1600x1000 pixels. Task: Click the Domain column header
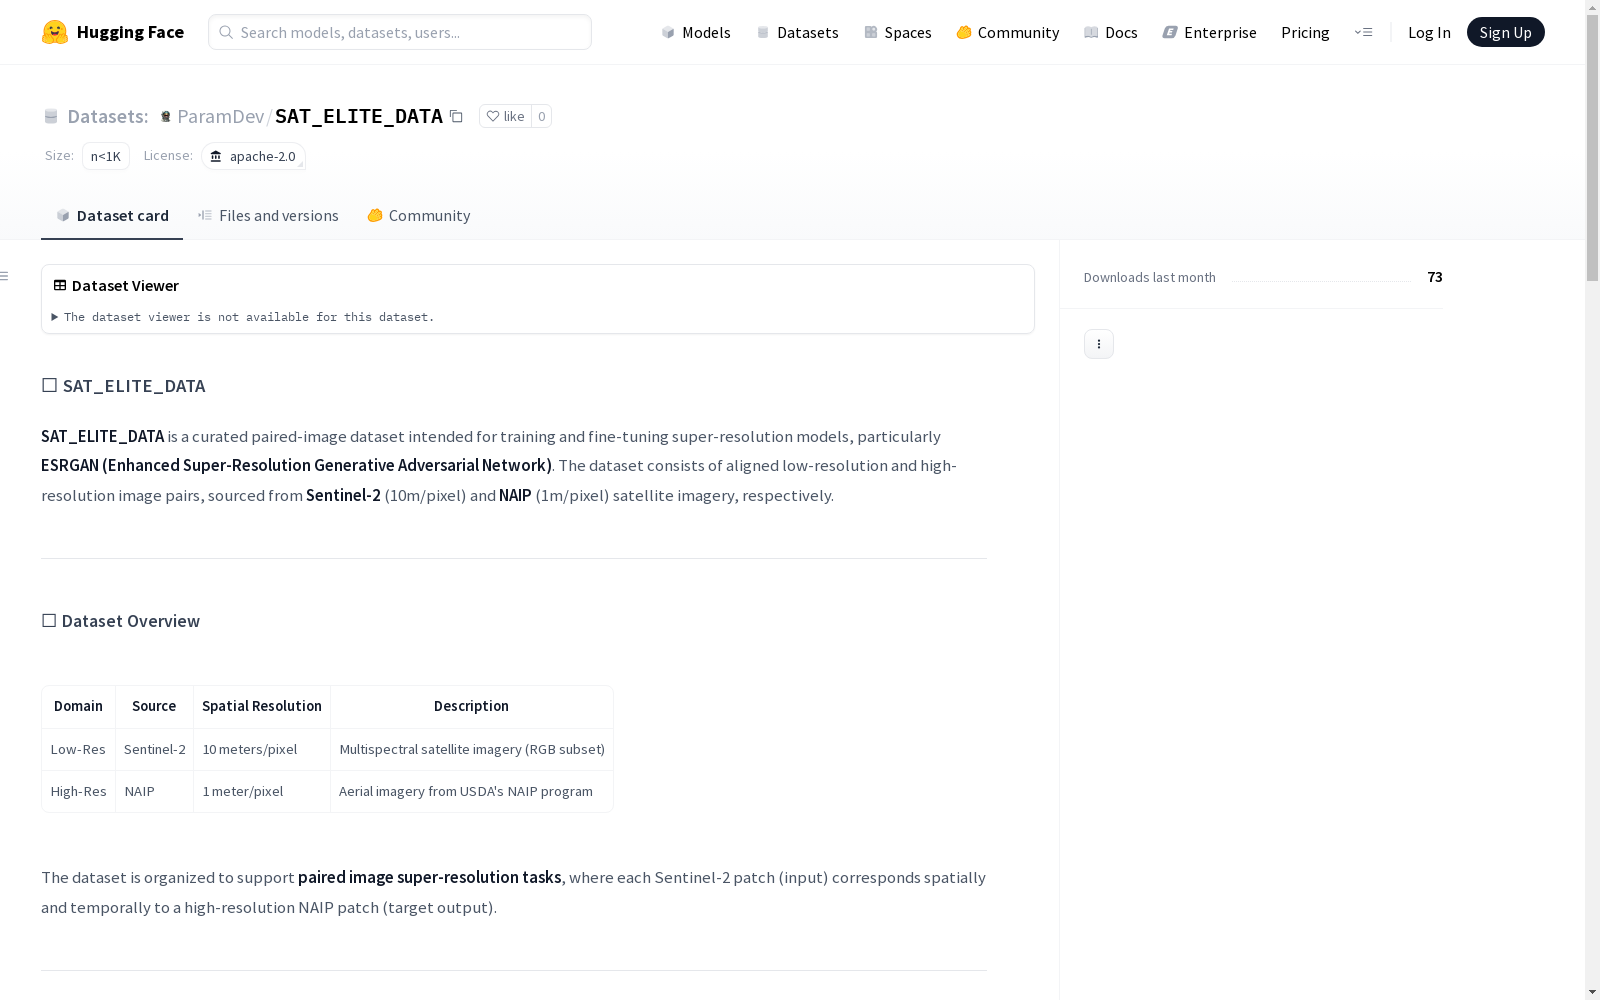coord(78,706)
